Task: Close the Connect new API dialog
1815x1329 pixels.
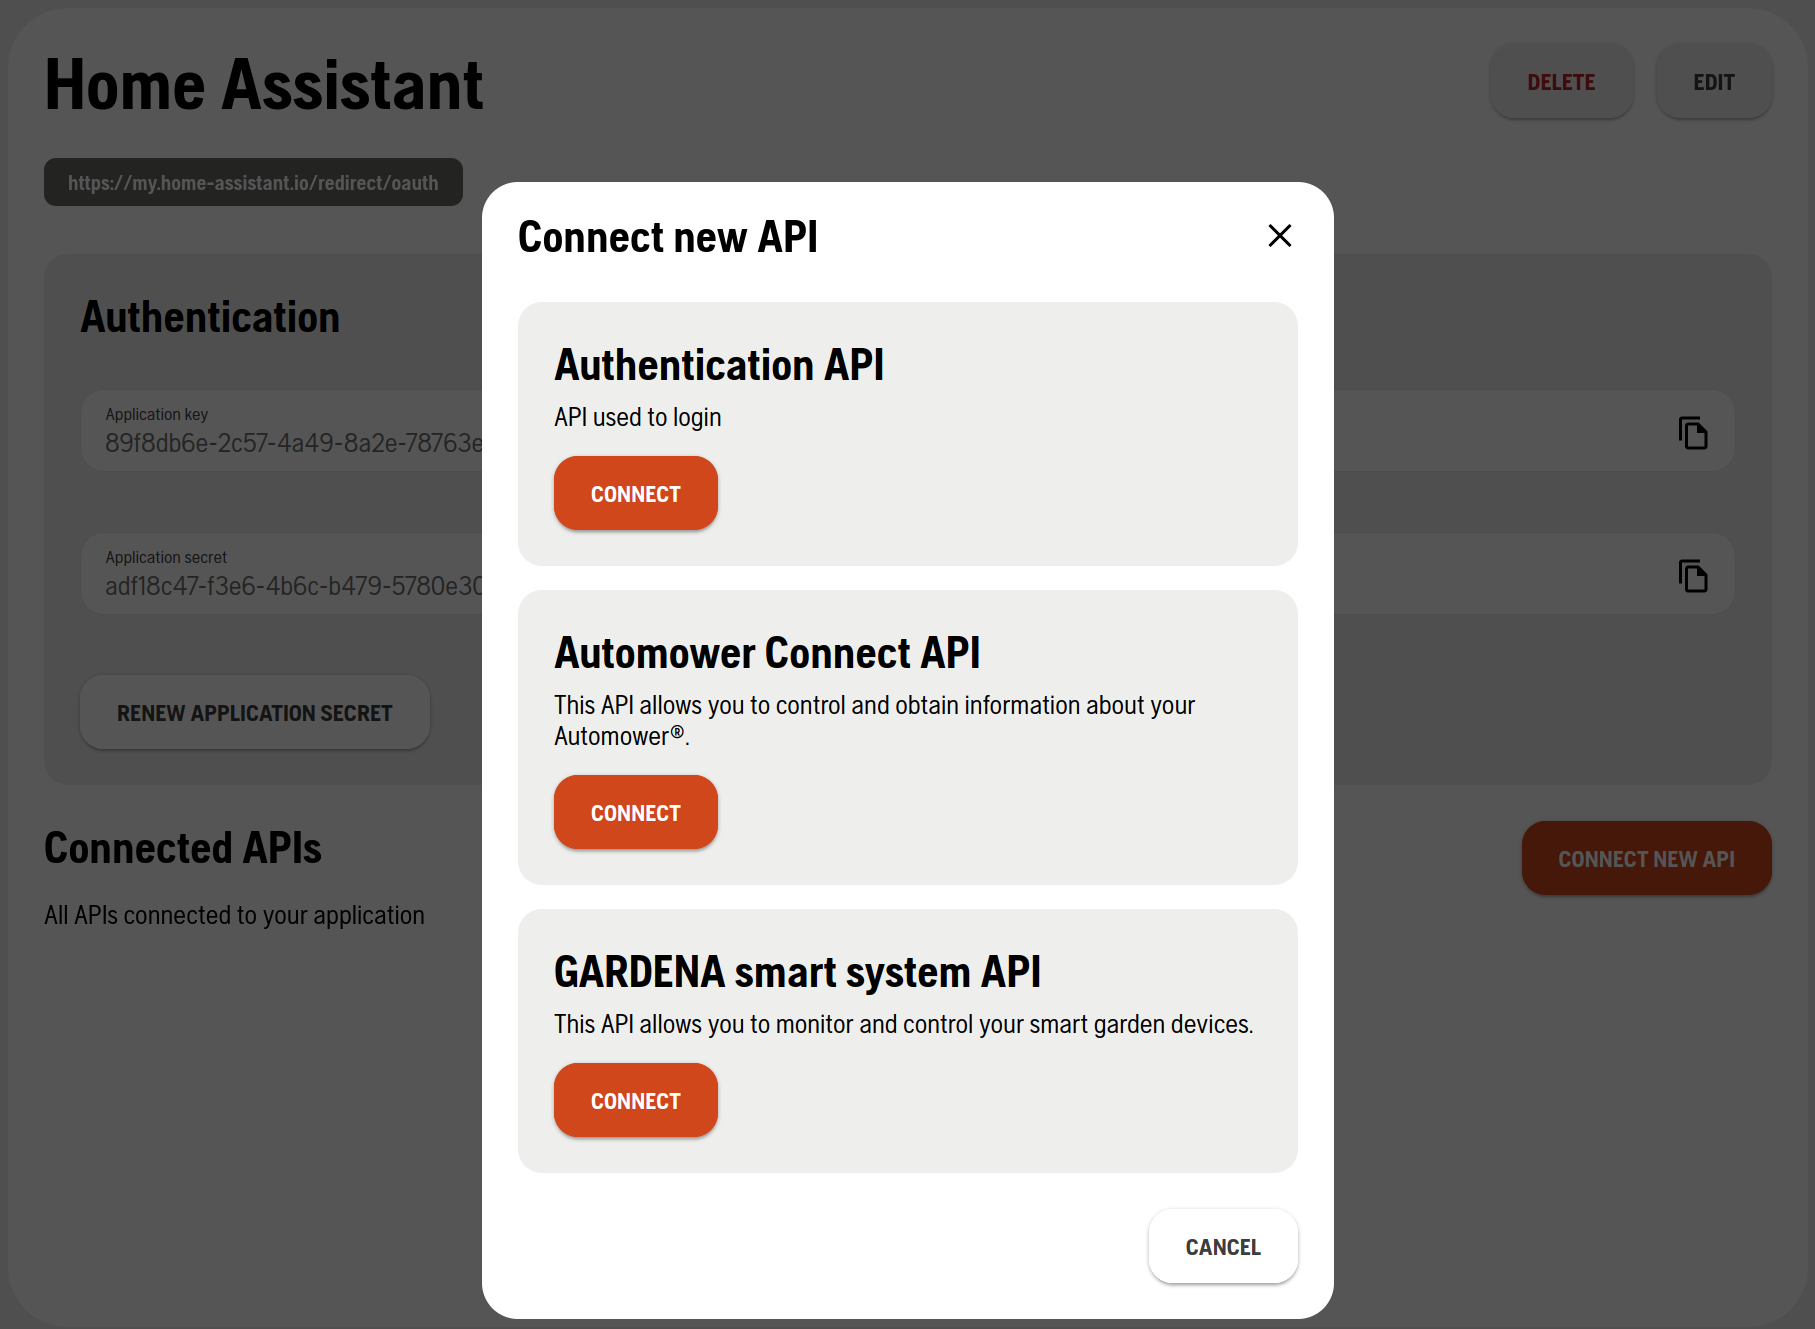Action: coord(1279,236)
